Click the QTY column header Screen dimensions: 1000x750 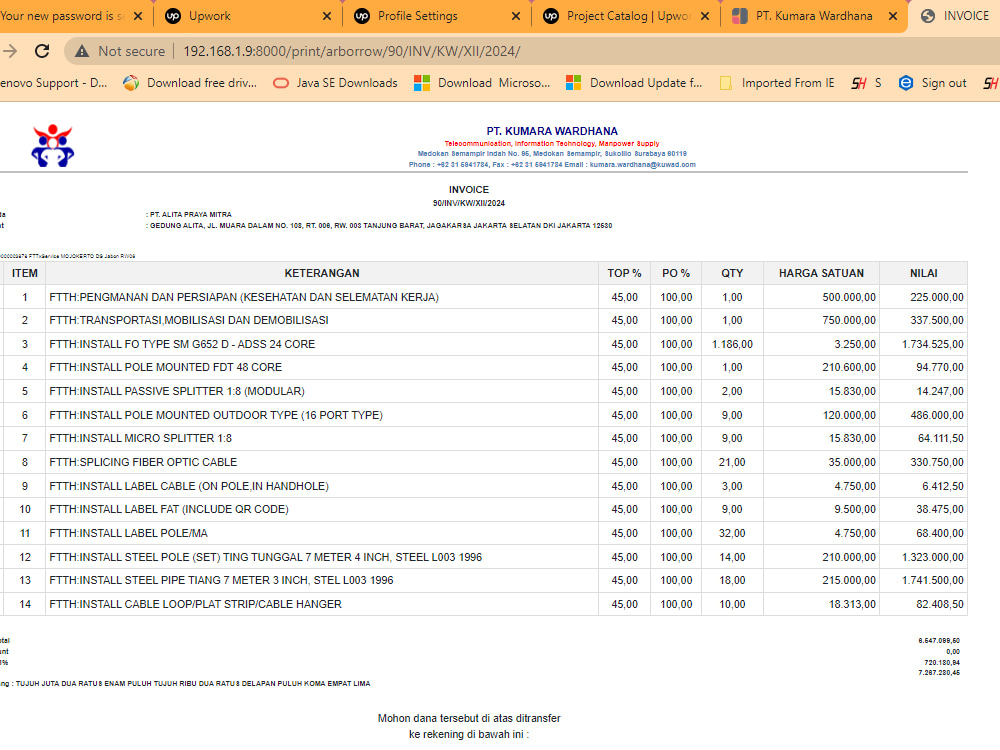pos(732,273)
